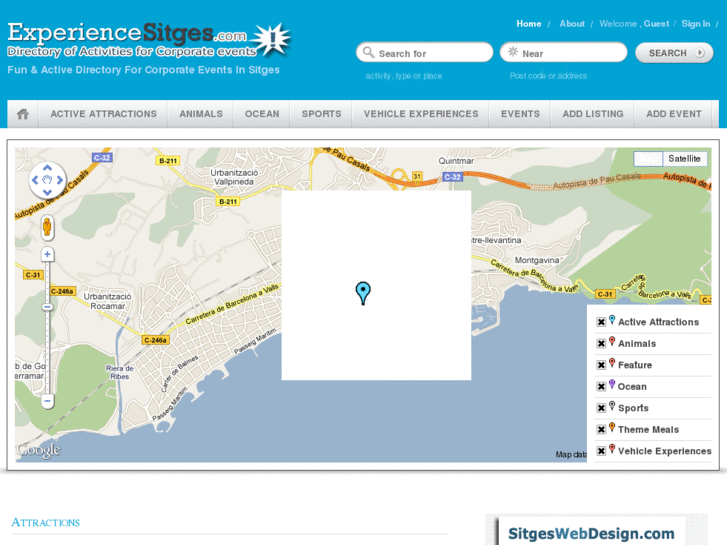Click the Sign In link
This screenshot has height=545, width=727.
click(695, 24)
